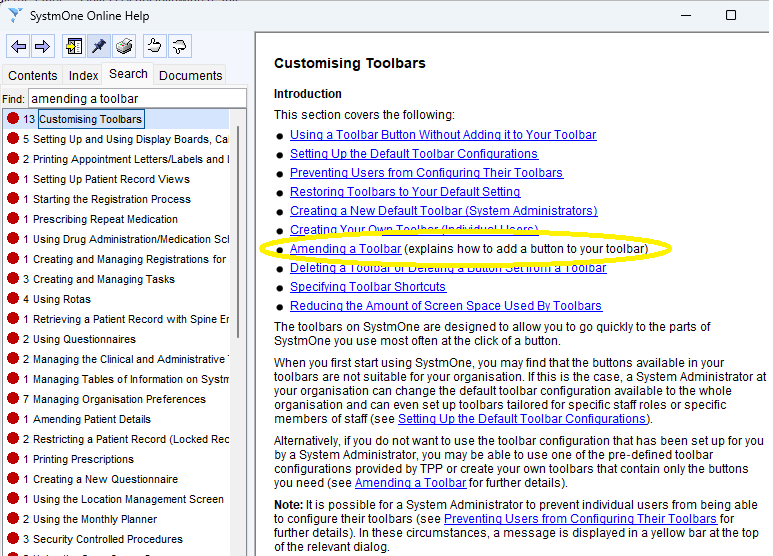773x556 pixels.
Task: Open highlighted 'Amending a Toolbar' bullet link
Action: (x=346, y=249)
